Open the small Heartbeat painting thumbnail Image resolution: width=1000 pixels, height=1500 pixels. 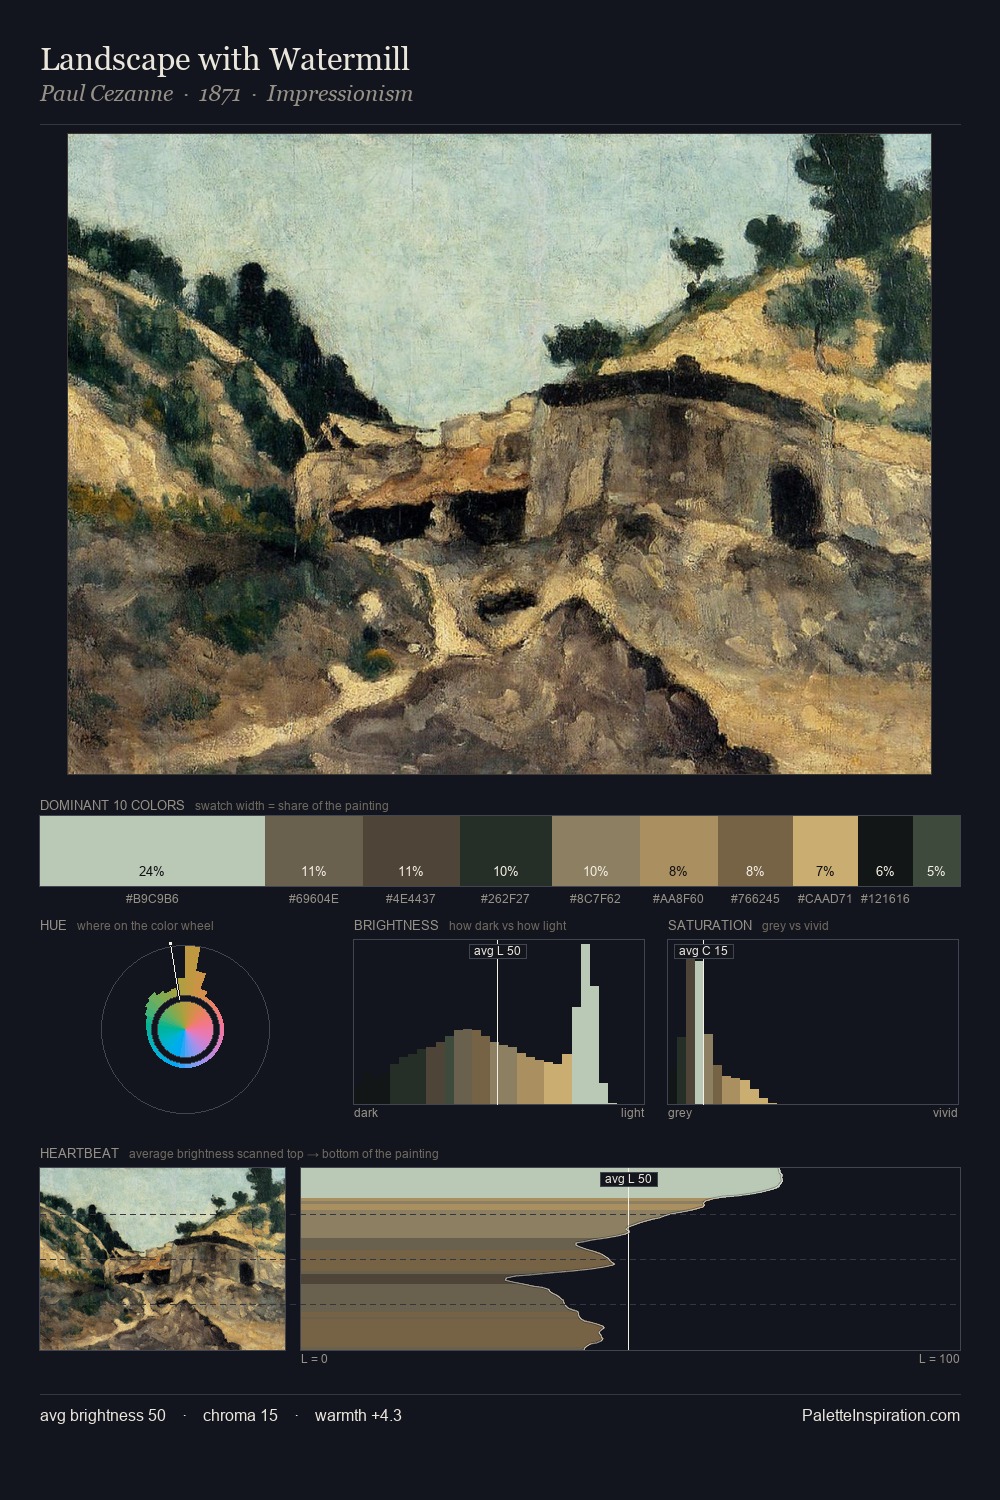162,1259
